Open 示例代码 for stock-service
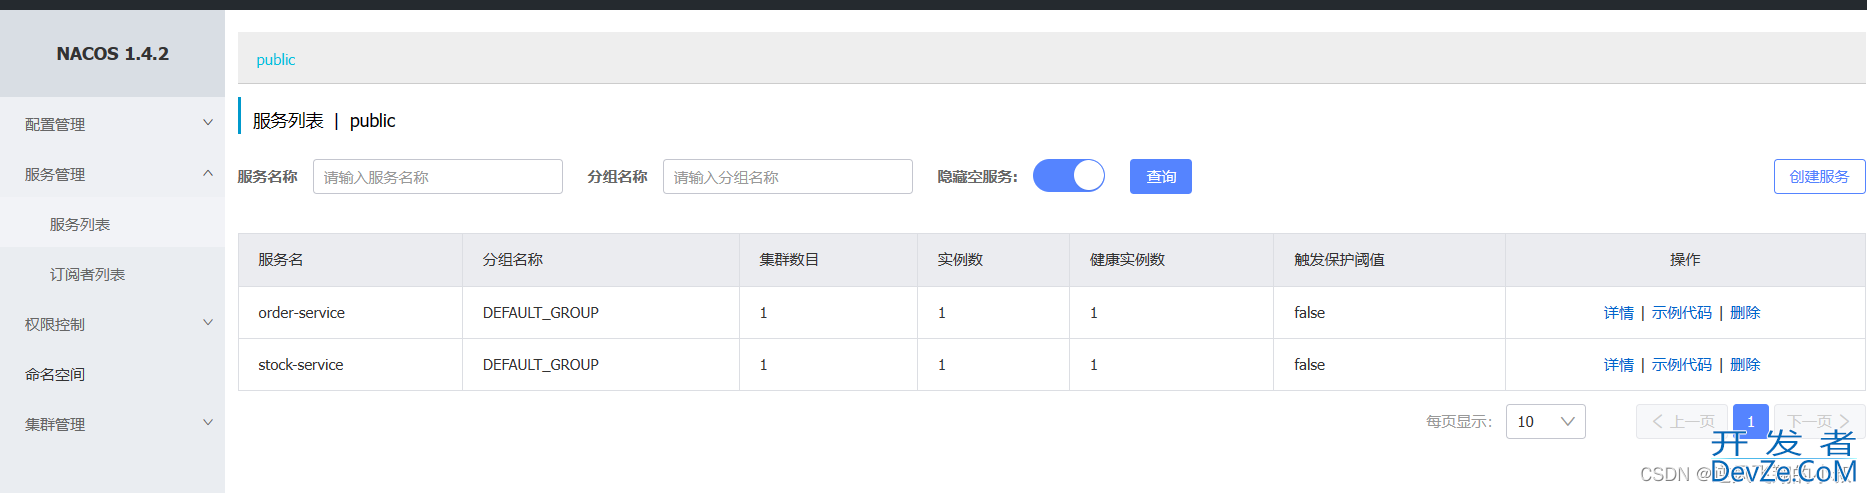The image size is (1867, 493). pyautogui.click(x=1682, y=365)
